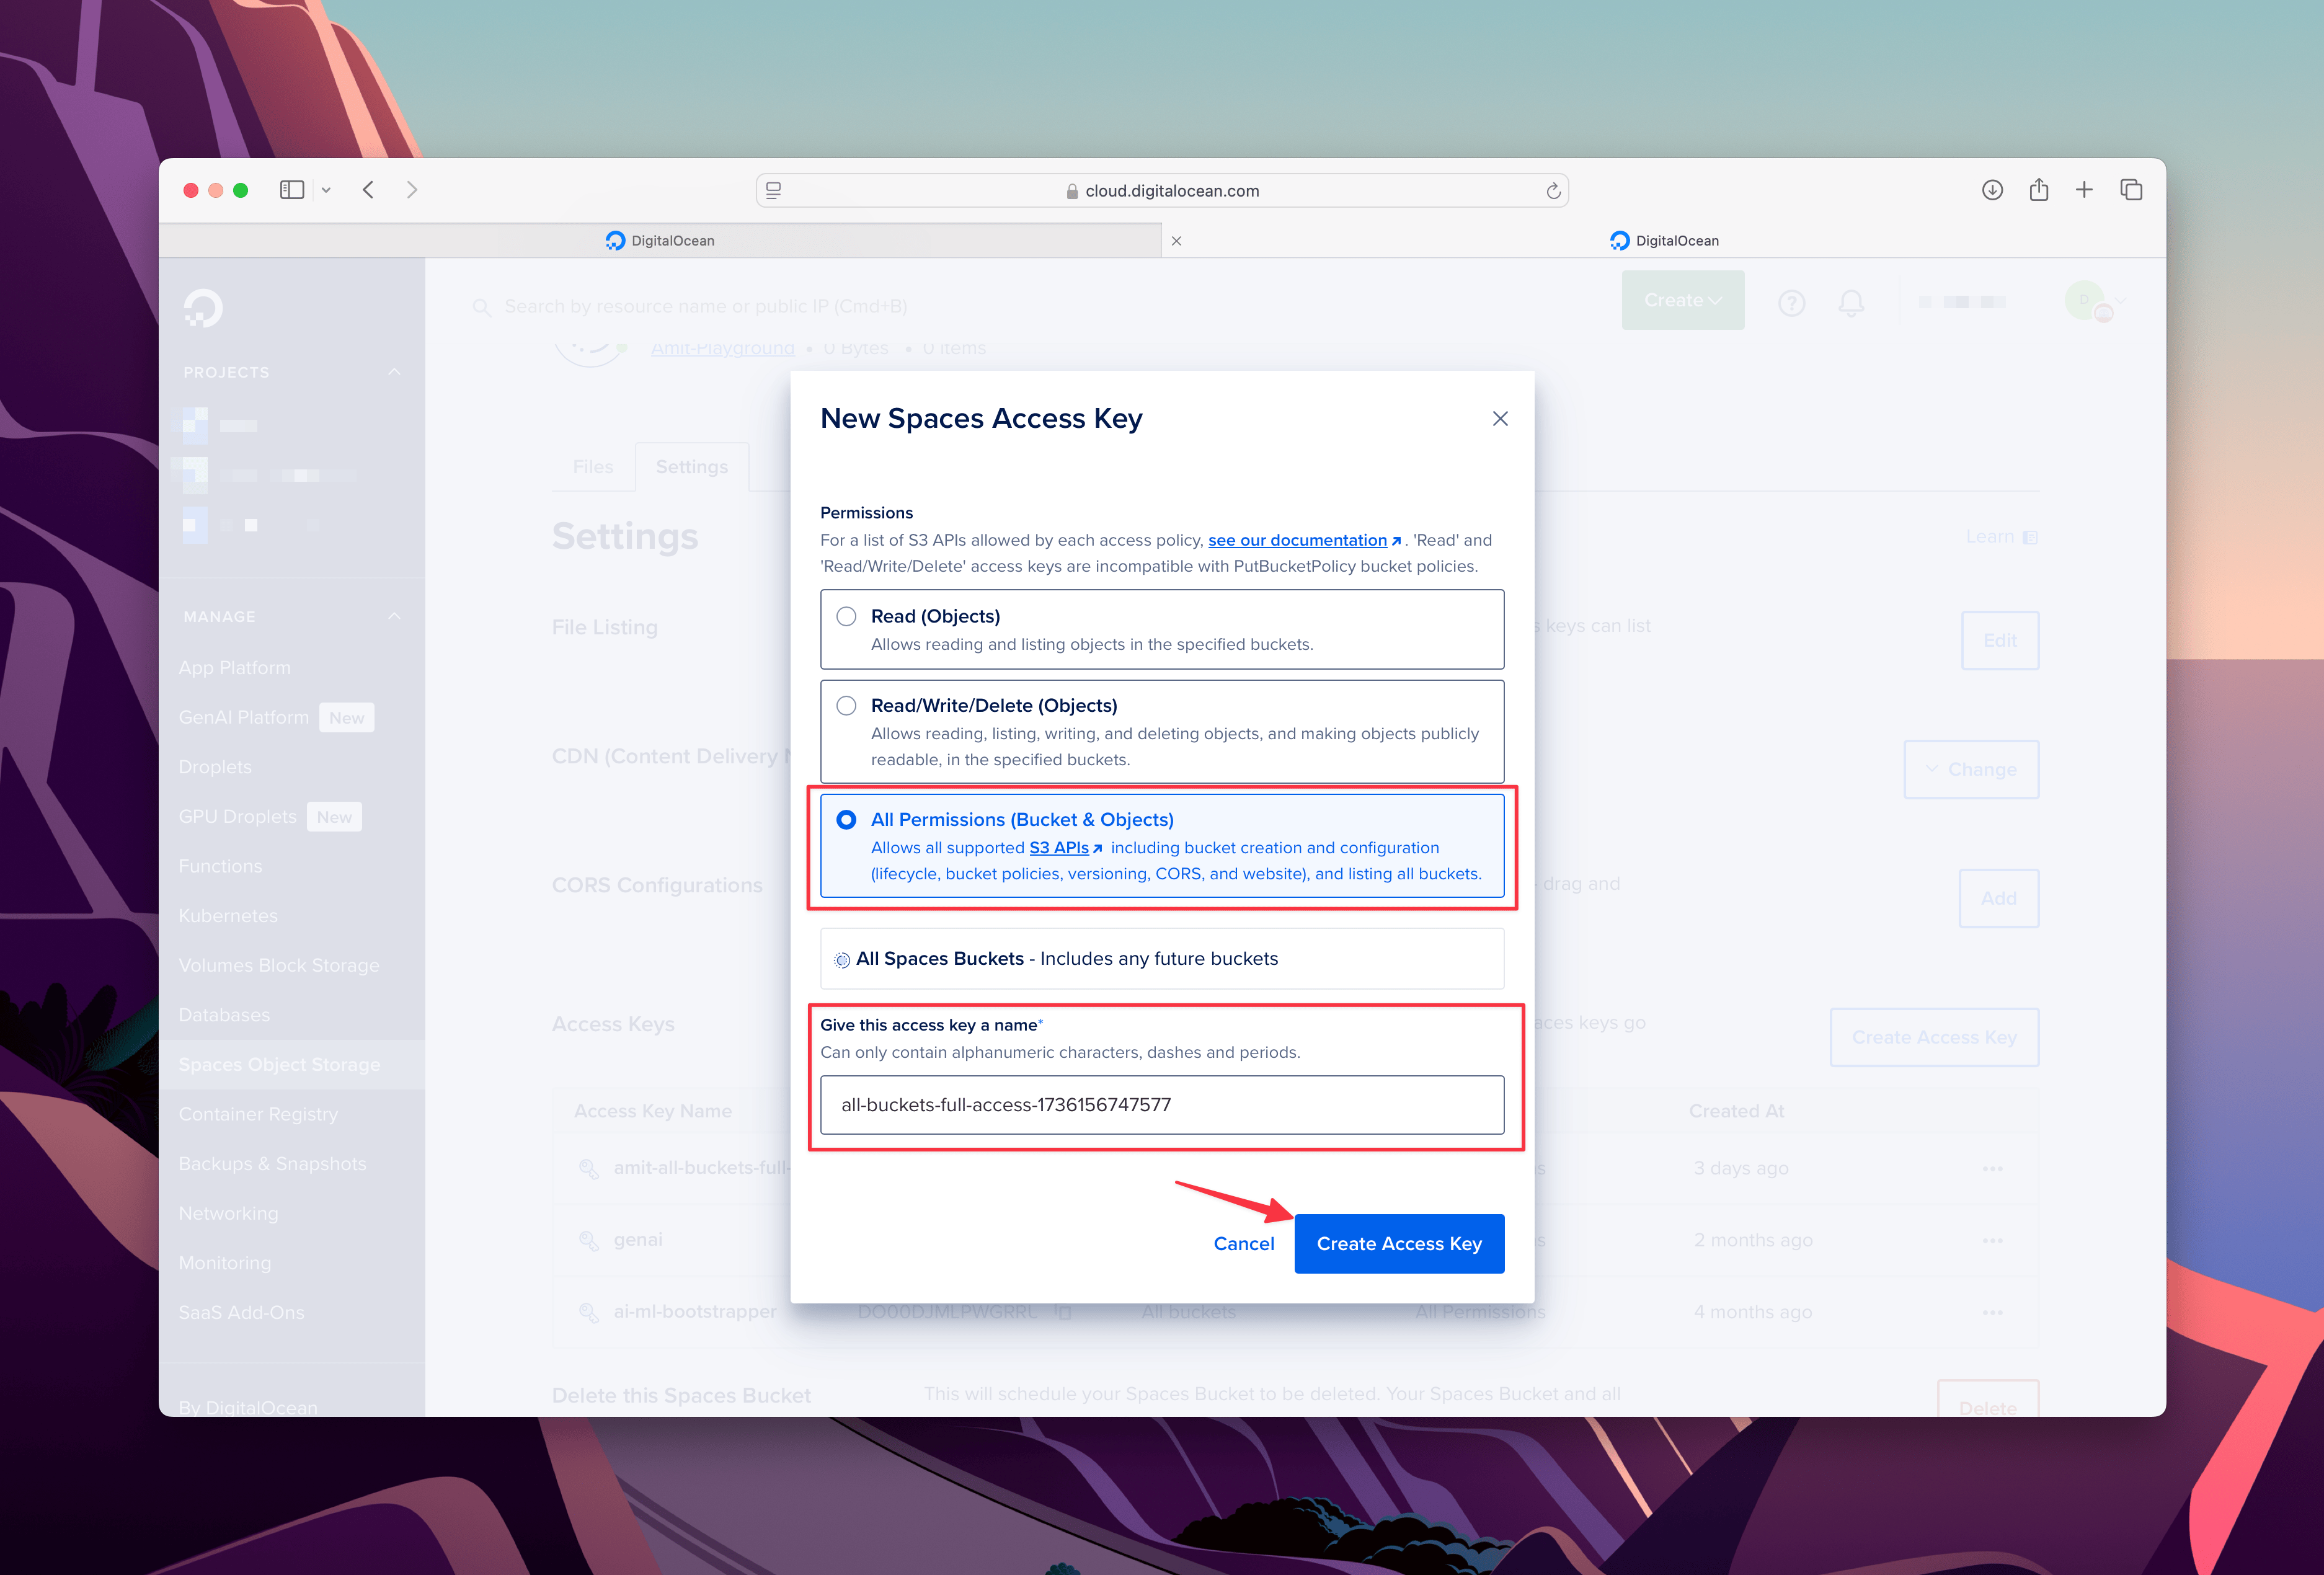Switch to the Files tab
Image resolution: width=2324 pixels, height=1575 pixels.
tap(593, 467)
